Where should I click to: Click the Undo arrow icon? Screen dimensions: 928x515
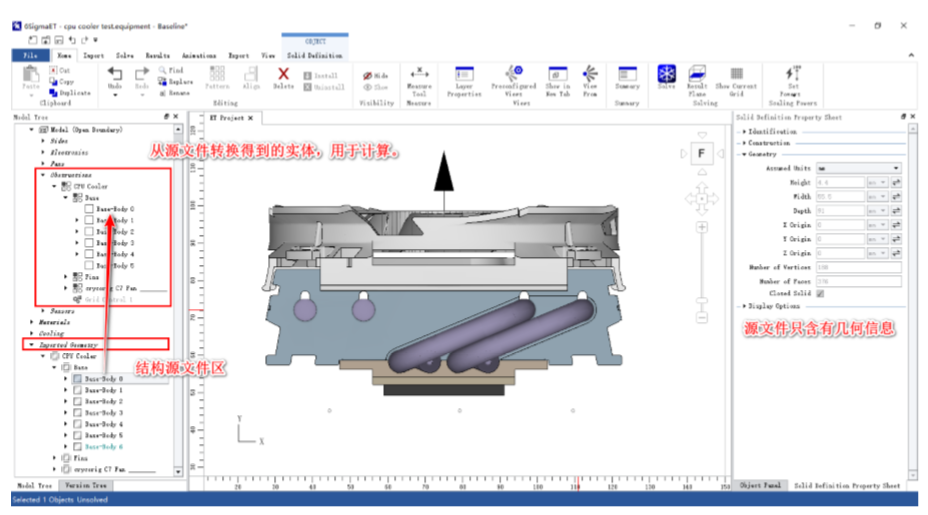tap(115, 75)
